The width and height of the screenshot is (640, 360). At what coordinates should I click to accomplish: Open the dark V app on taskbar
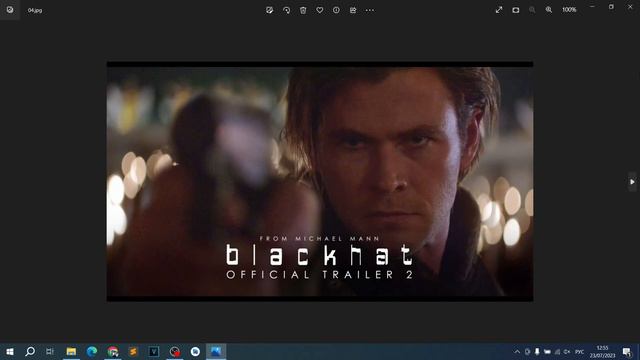point(154,351)
